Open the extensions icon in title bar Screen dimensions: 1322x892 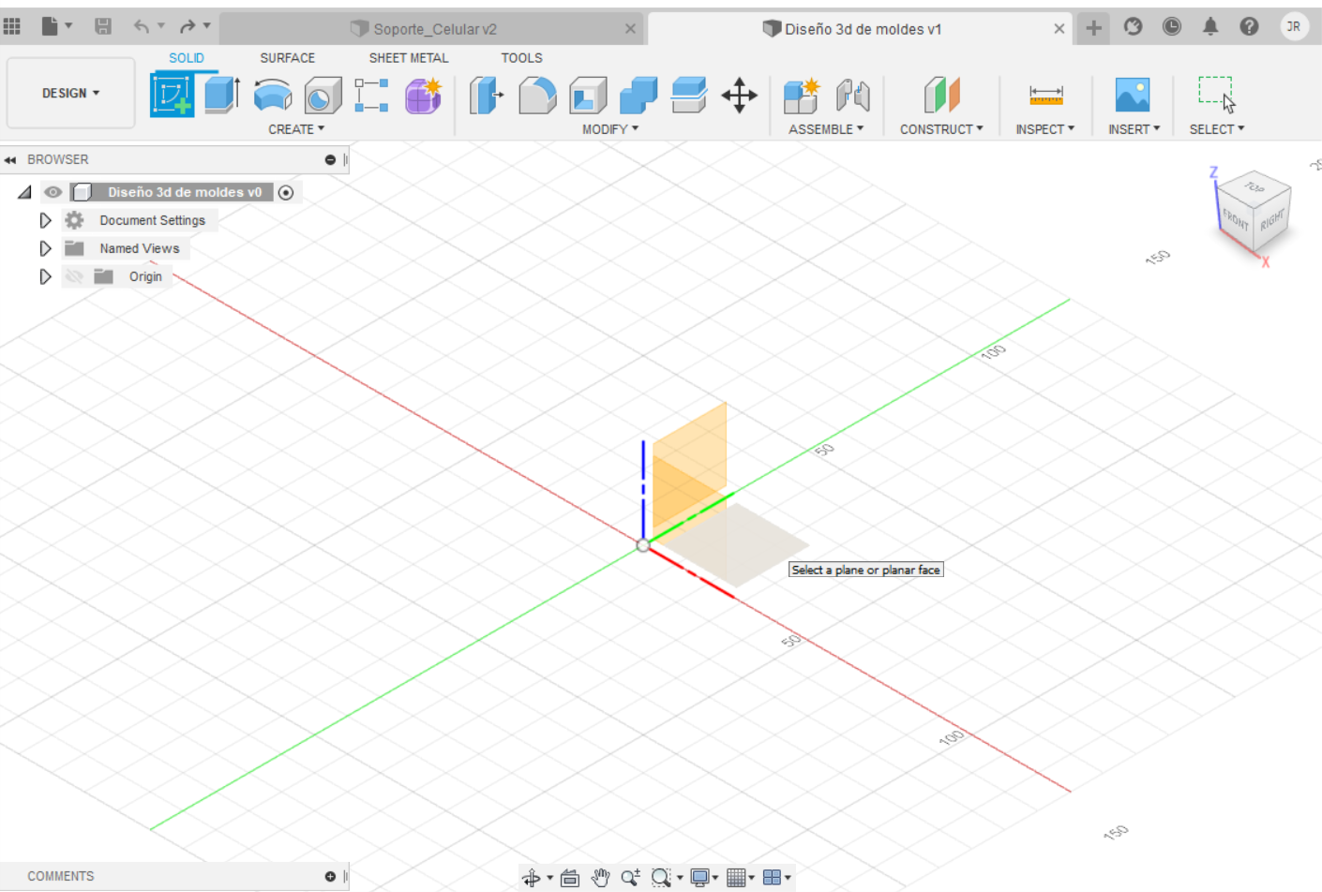[1133, 27]
